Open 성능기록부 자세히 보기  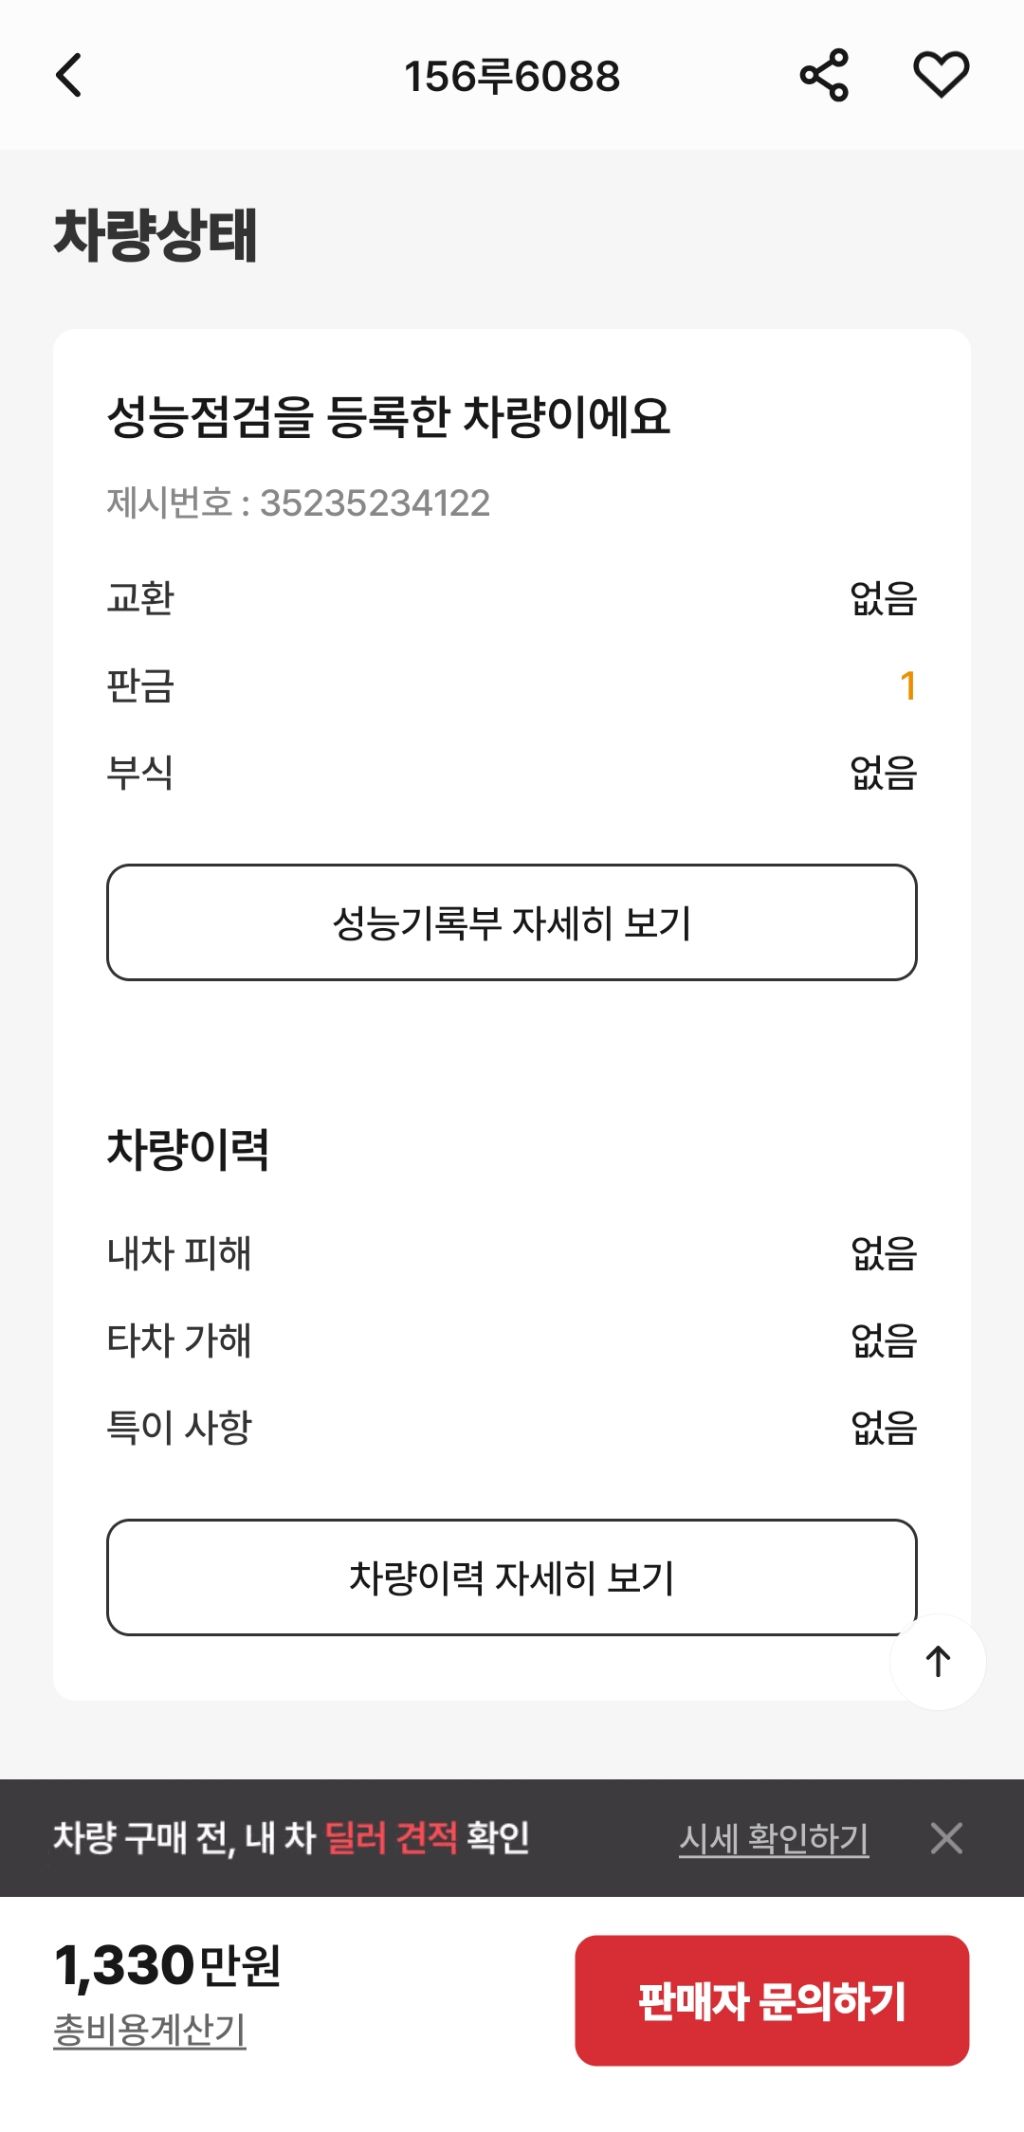click(511, 922)
